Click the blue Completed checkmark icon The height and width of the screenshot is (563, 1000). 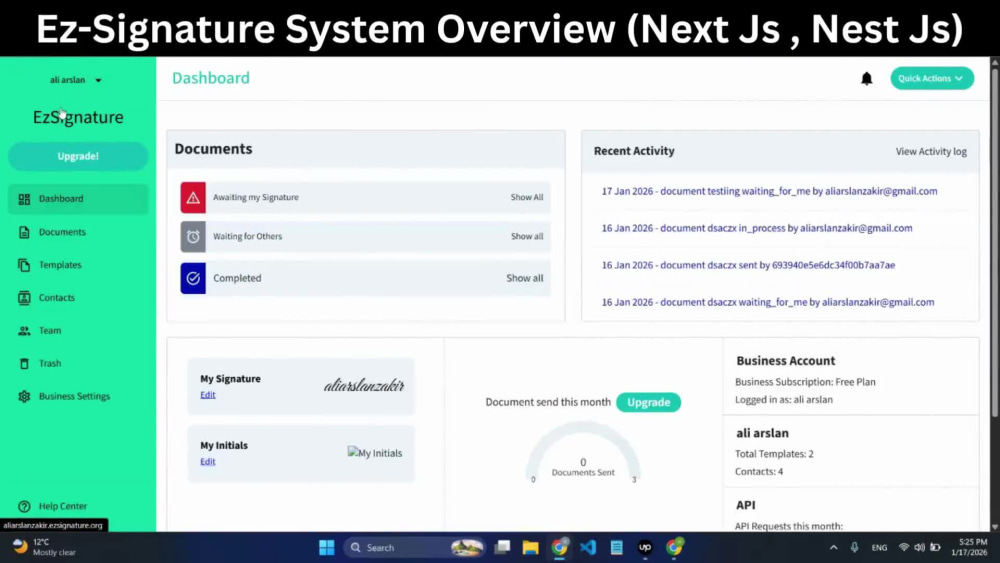coord(193,278)
